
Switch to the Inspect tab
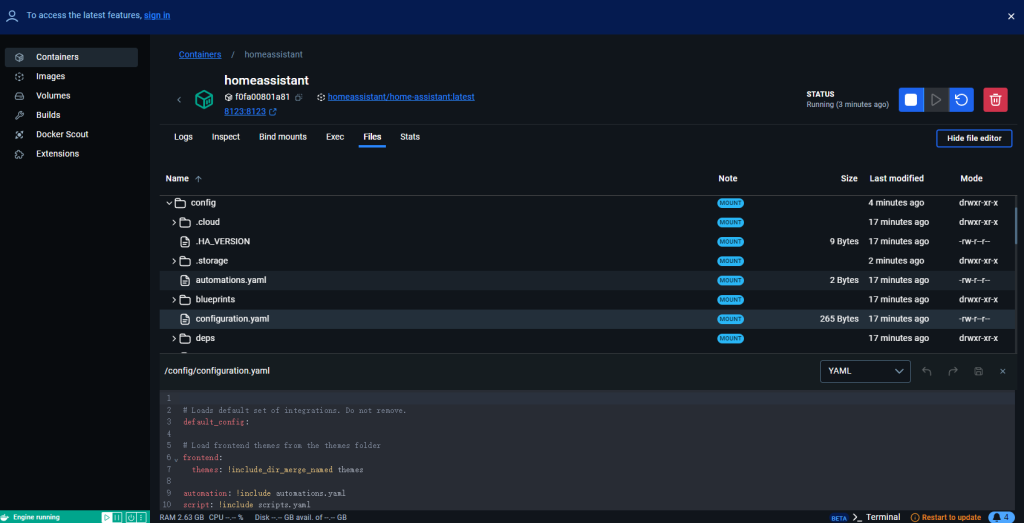pos(225,137)
